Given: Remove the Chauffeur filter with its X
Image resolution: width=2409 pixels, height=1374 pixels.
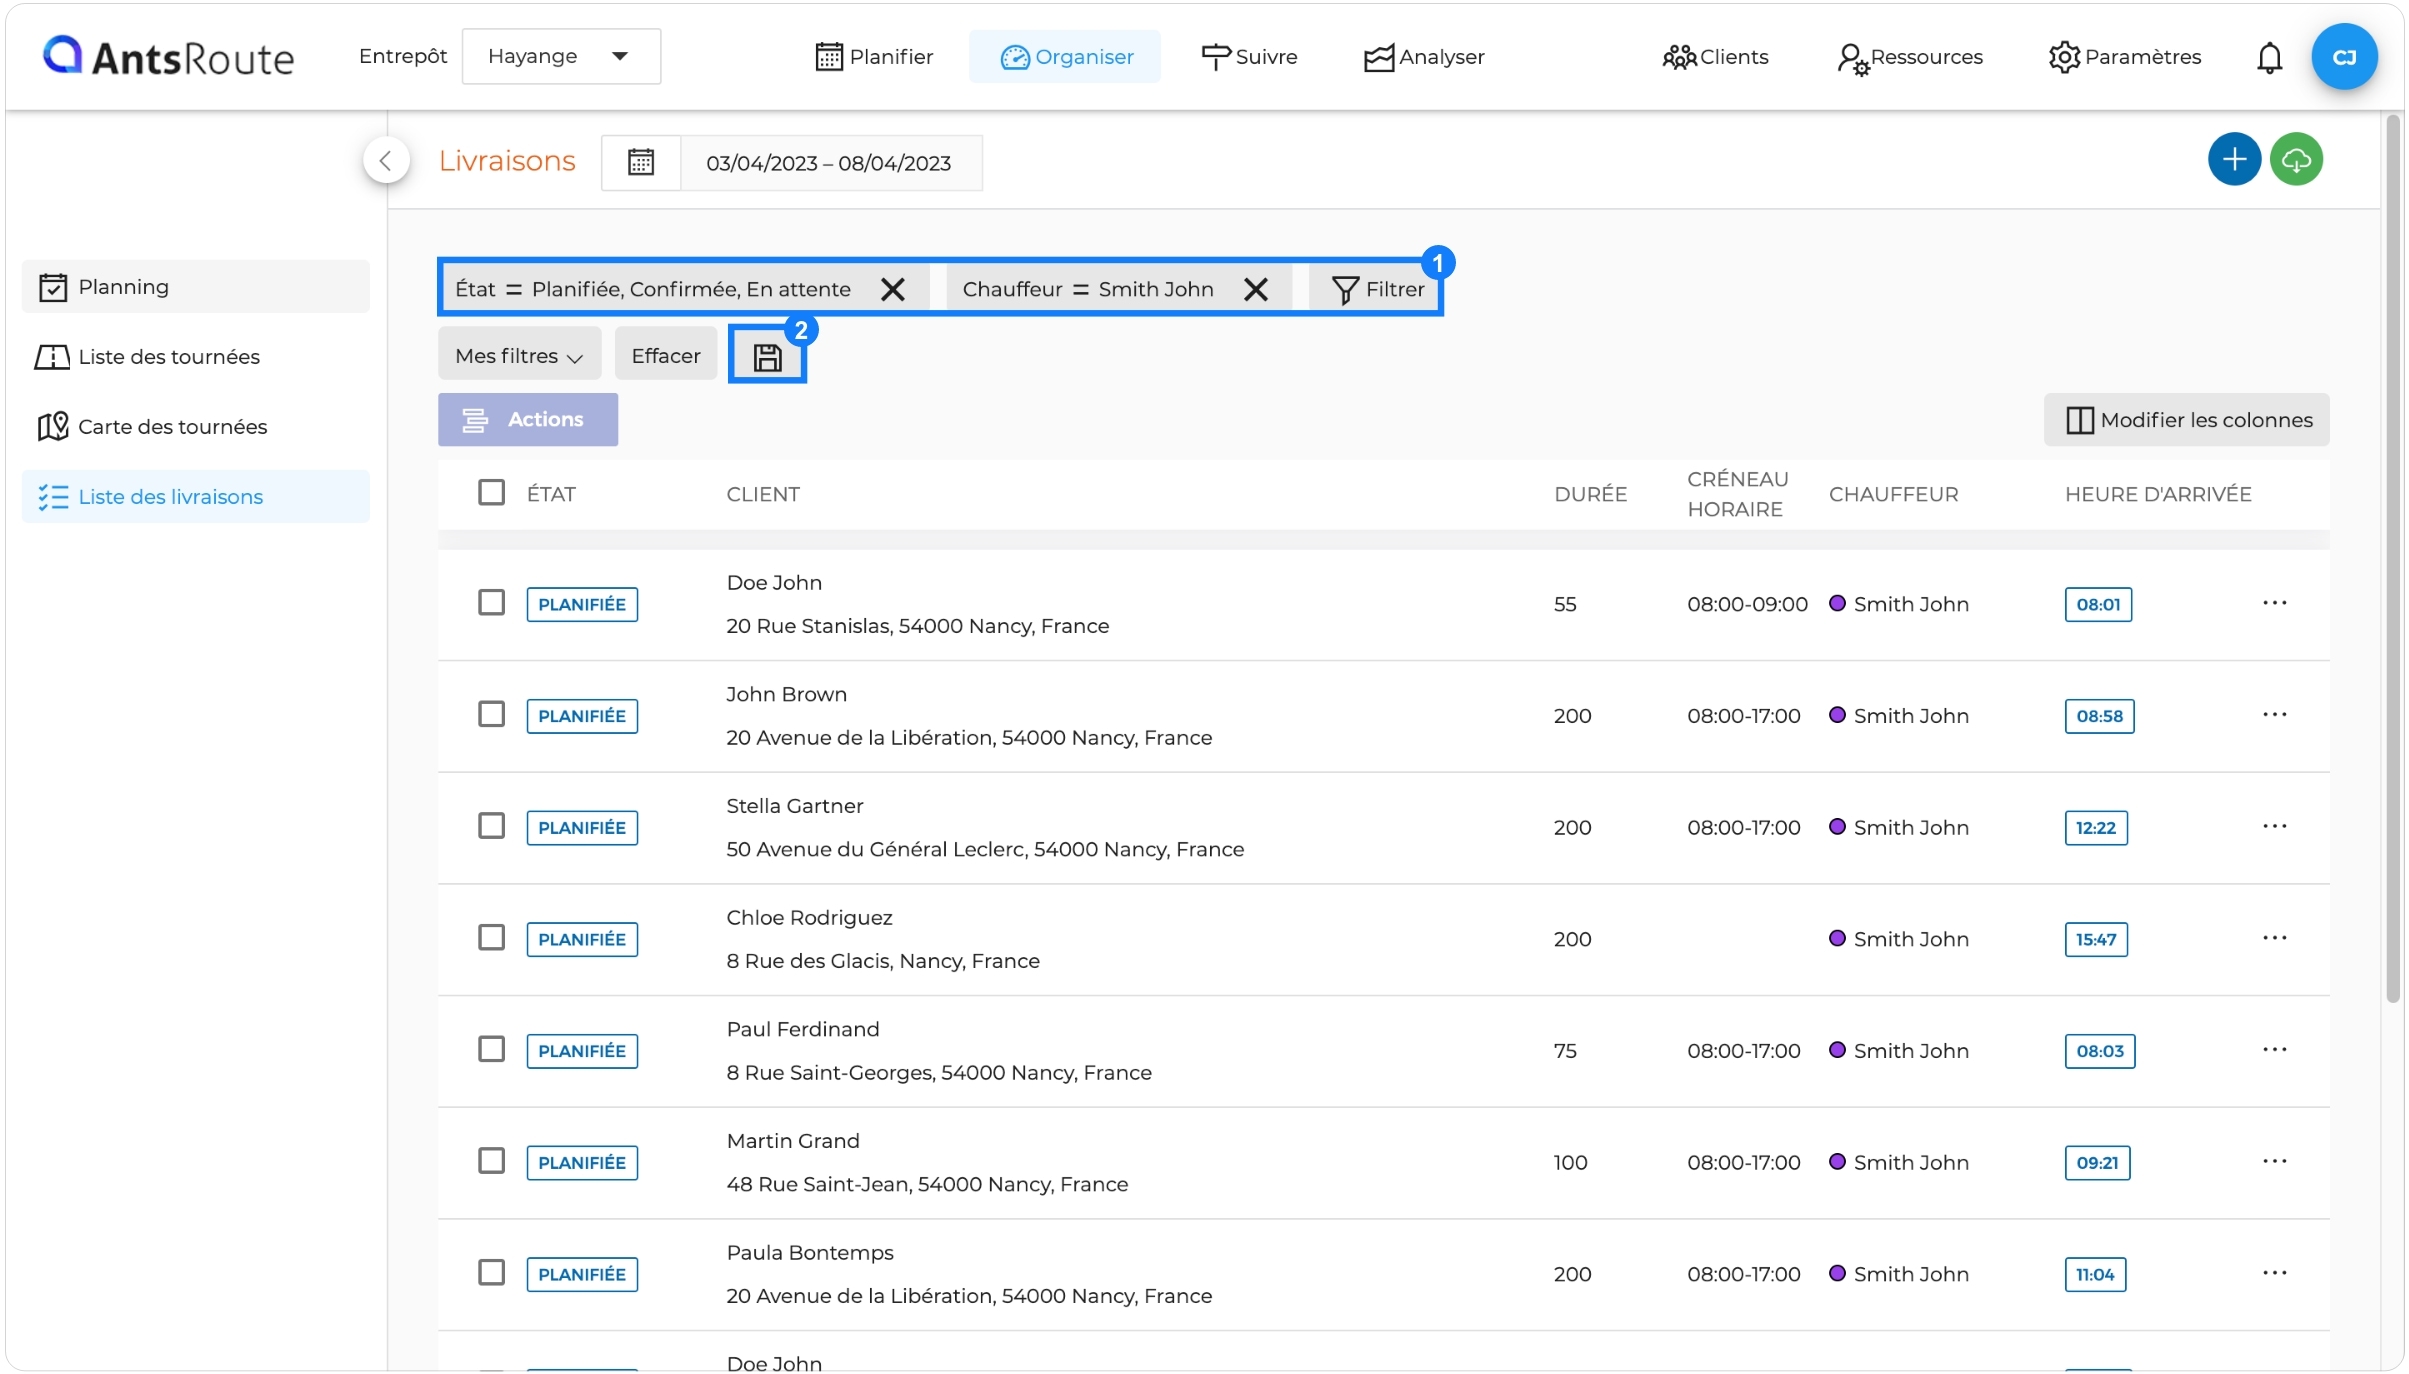Looking at the screenshot, I should (x=1255, y=289).
